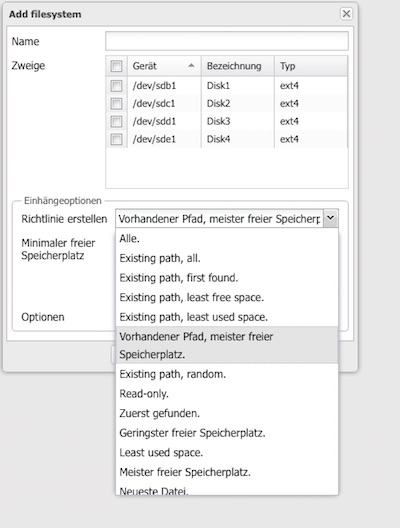Check the /dev/sdd1 Disk3 checkbox
Screen dimensions: 400x528
116,121
